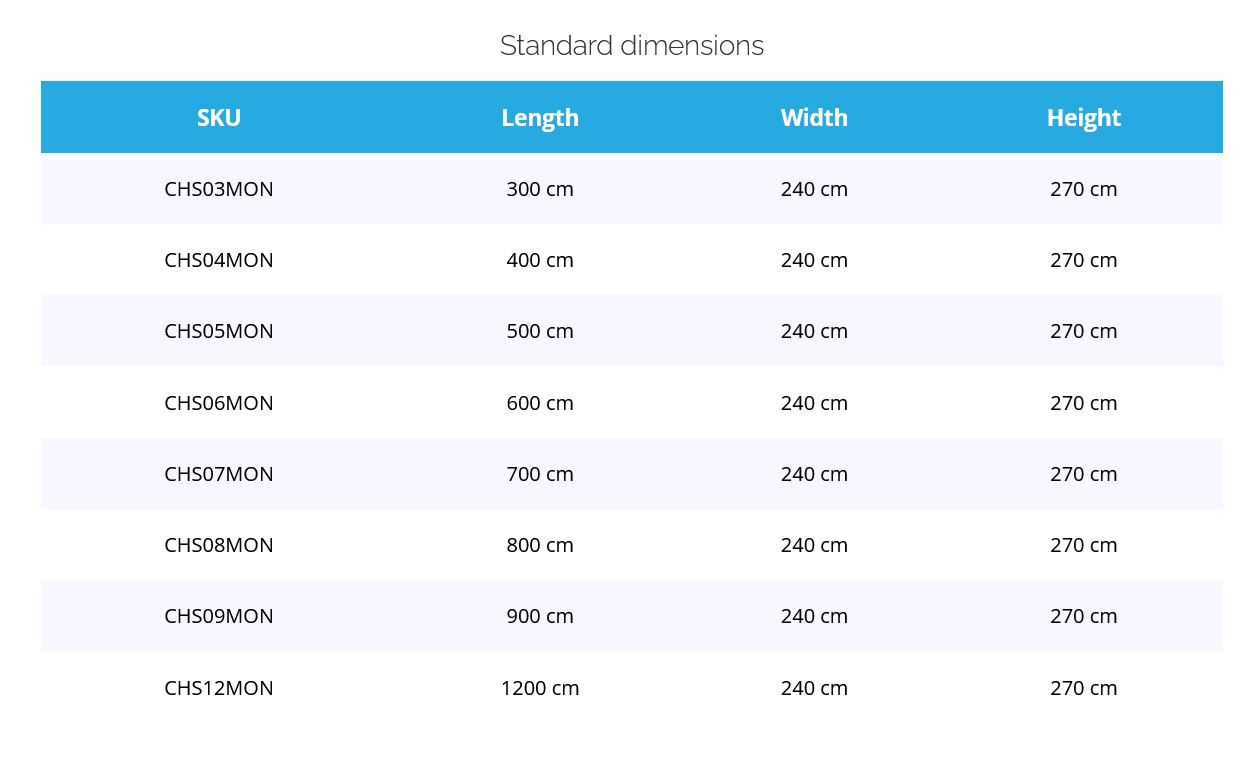Select the CHS08MON SKU cell
This screenshot has width=1258, height=778.
pyautogui.click(x=219, y=545)
